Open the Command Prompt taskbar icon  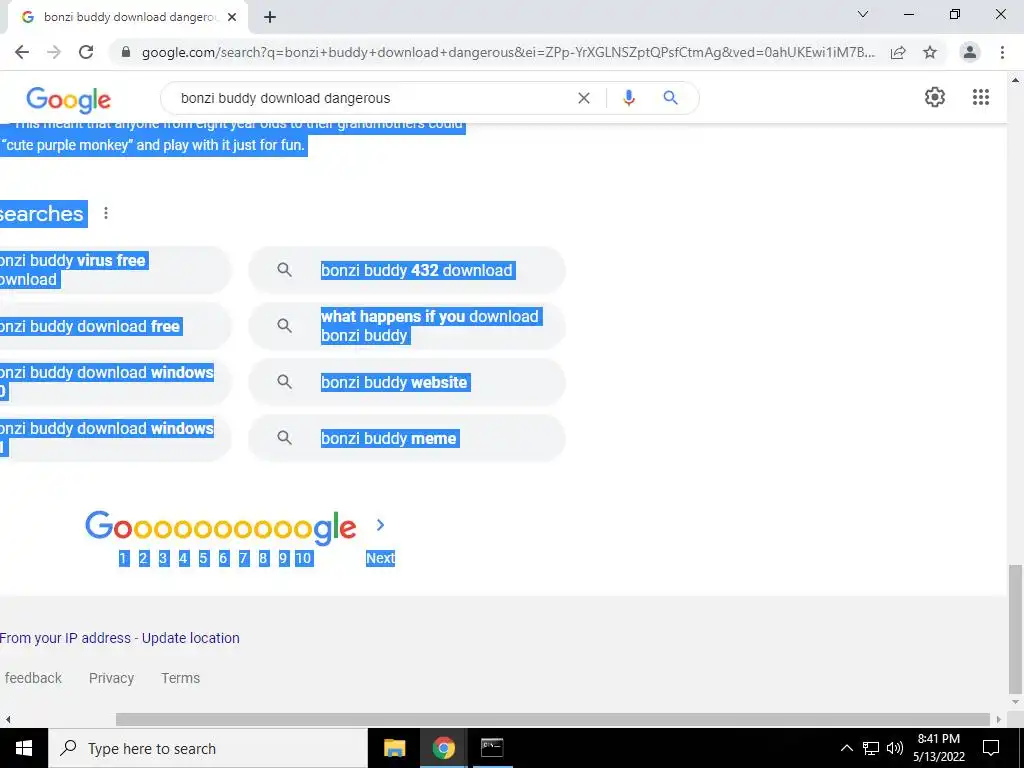click(492, 748)
